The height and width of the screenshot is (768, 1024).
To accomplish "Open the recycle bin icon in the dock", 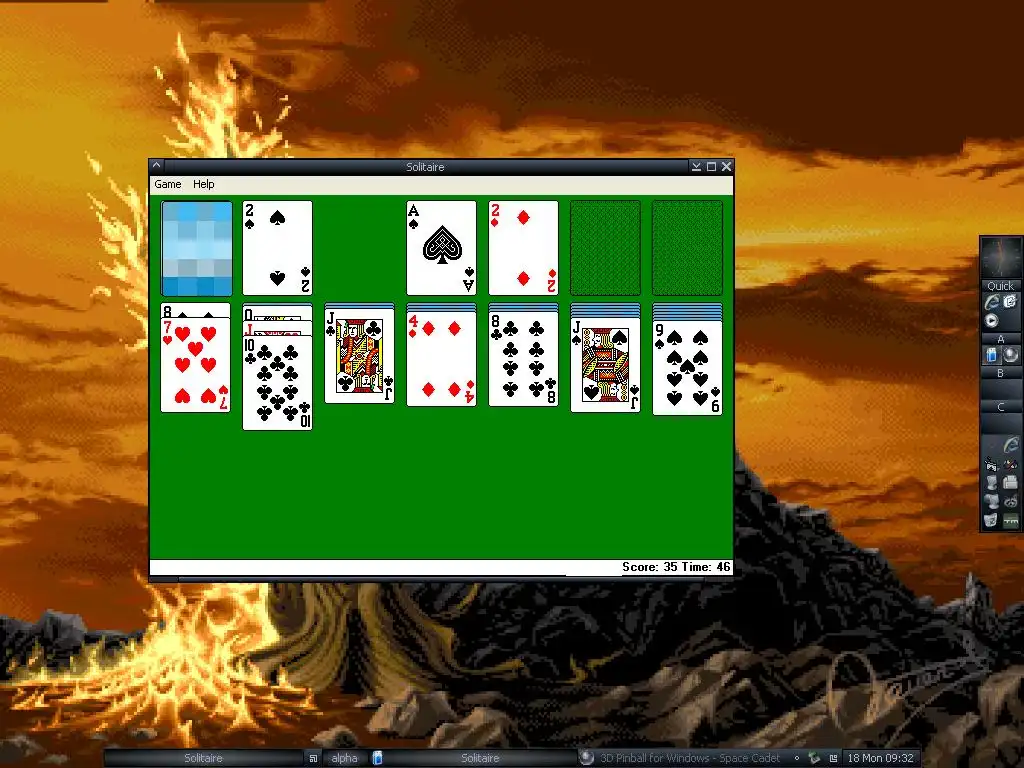I will tap(990, 520).
